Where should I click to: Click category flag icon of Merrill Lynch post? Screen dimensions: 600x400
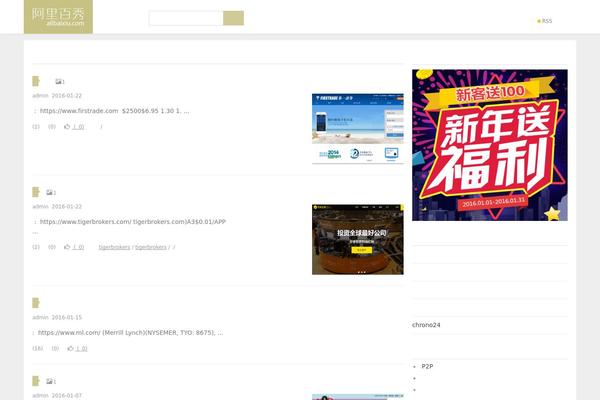pos(36,303)
